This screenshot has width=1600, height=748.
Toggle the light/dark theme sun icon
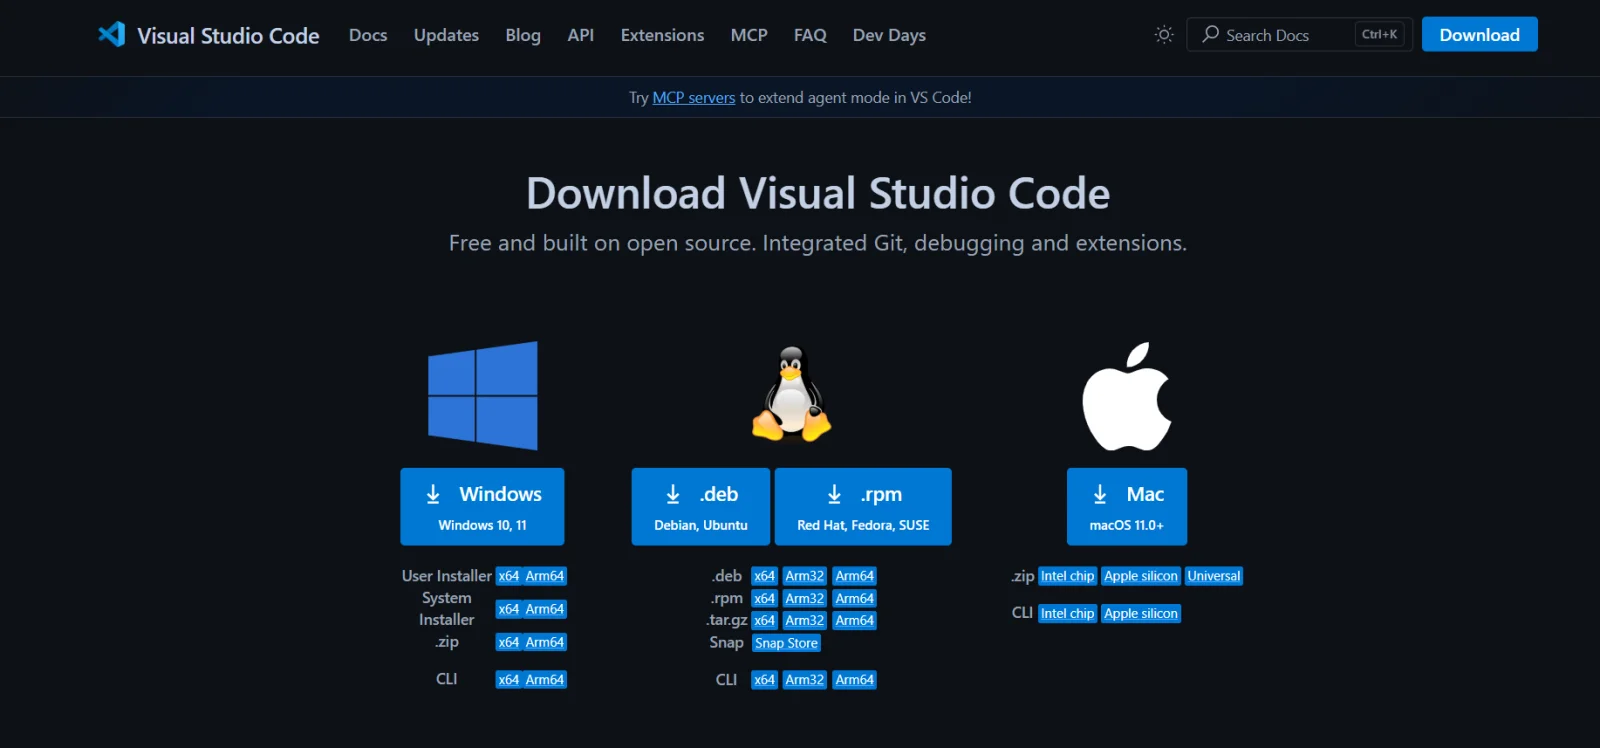1164,34
